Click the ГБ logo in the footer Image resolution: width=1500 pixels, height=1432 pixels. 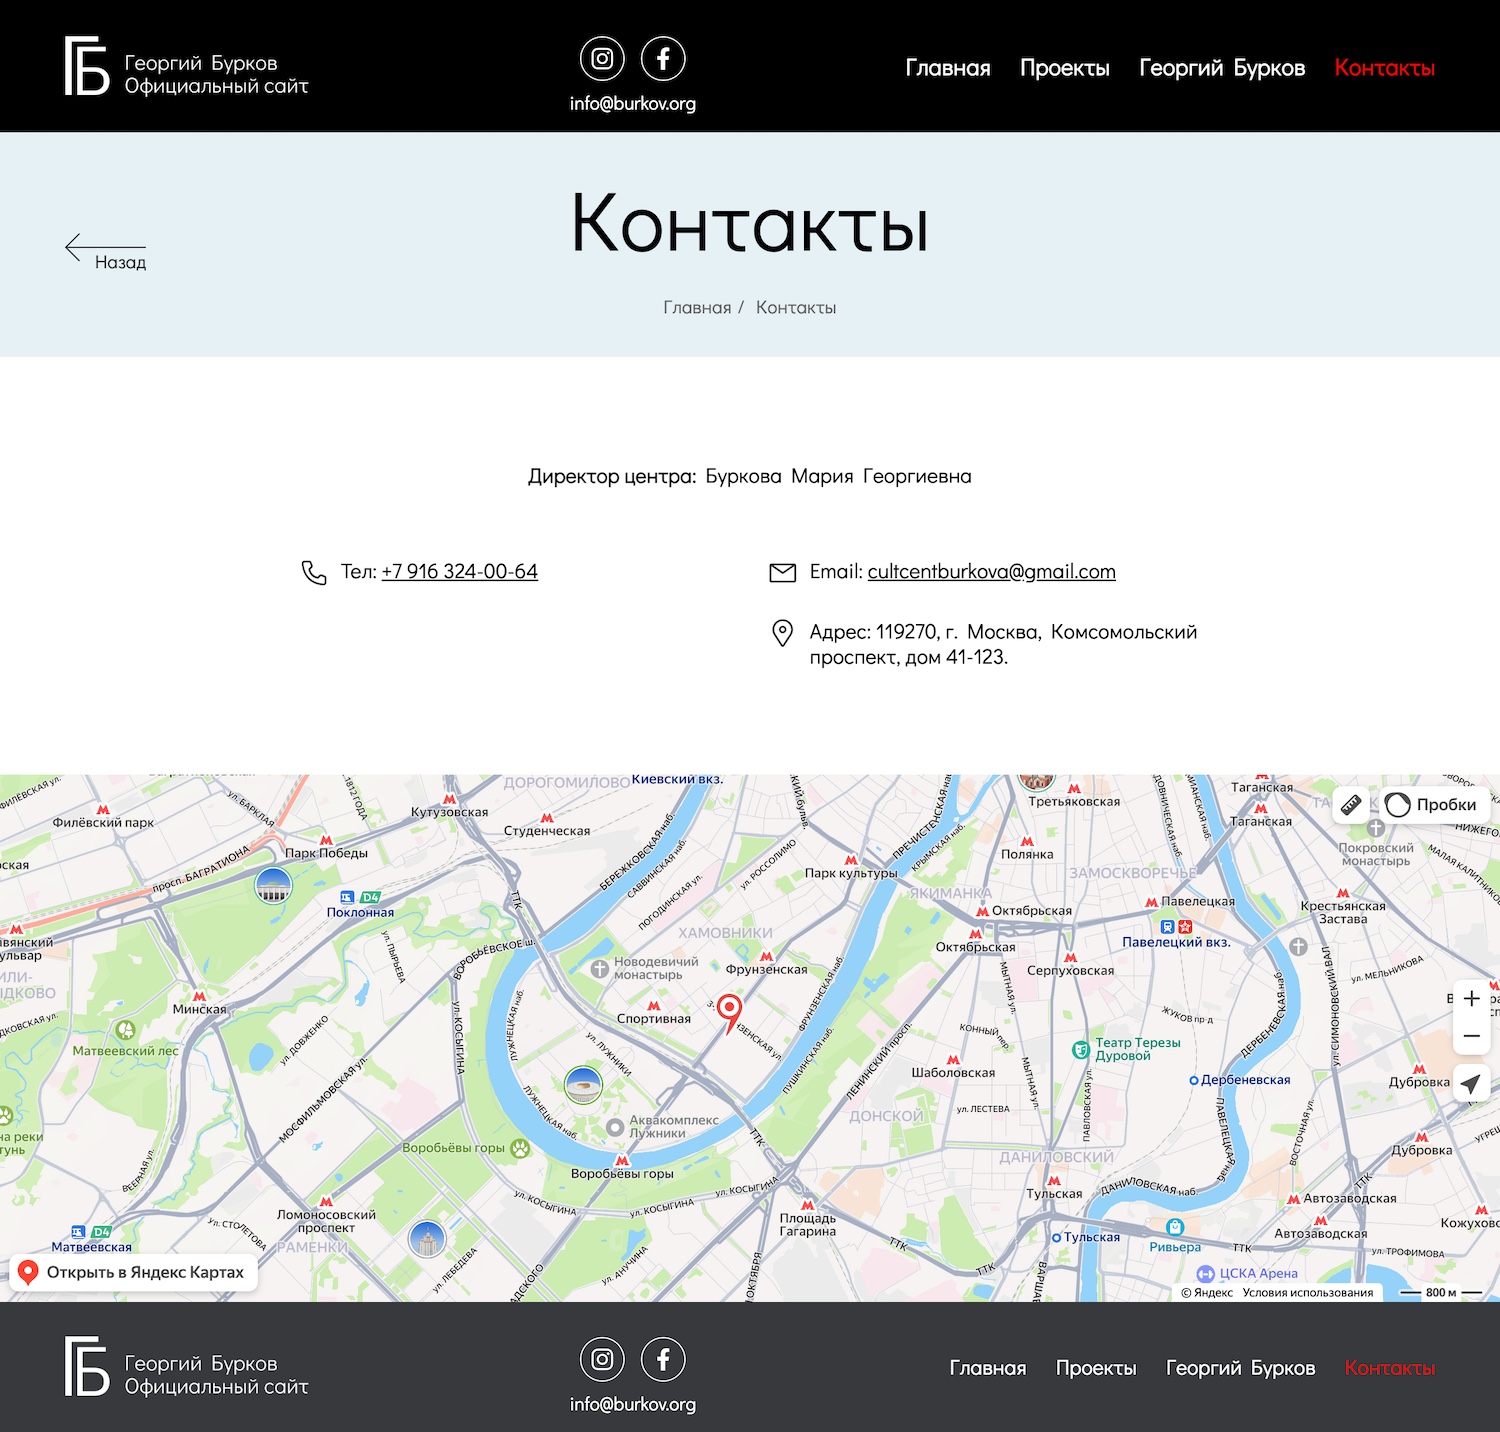click(x=87, y=1366)
